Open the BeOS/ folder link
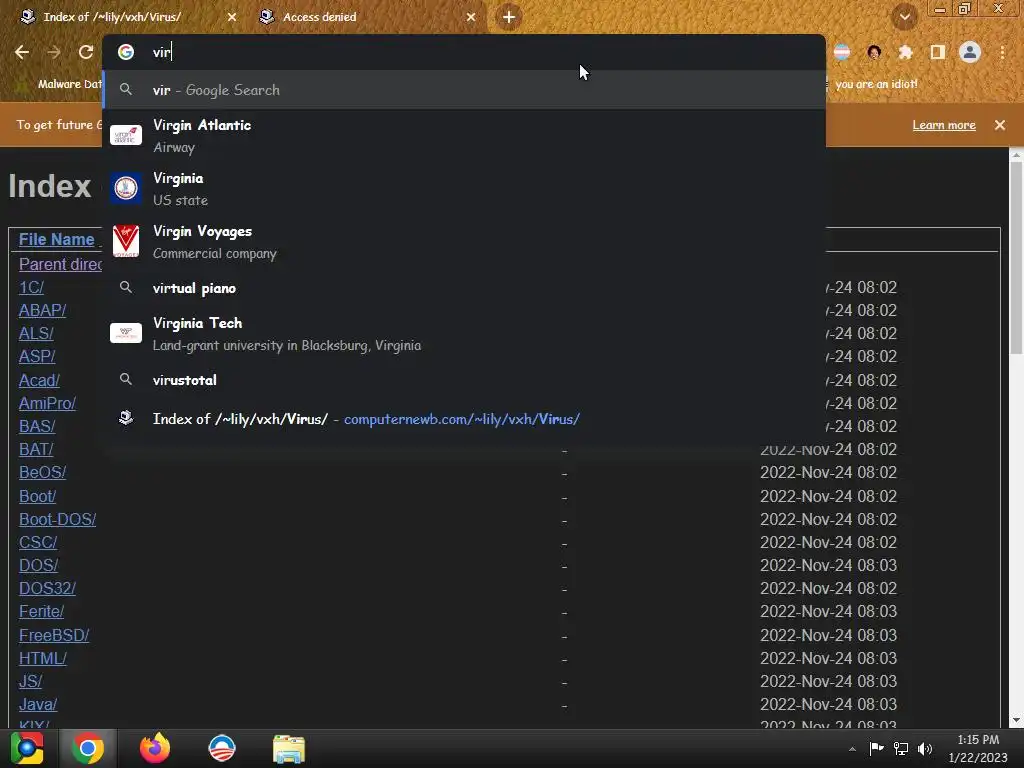The height and width of the screenshot is (768, 1024). [x=42, y=473]
